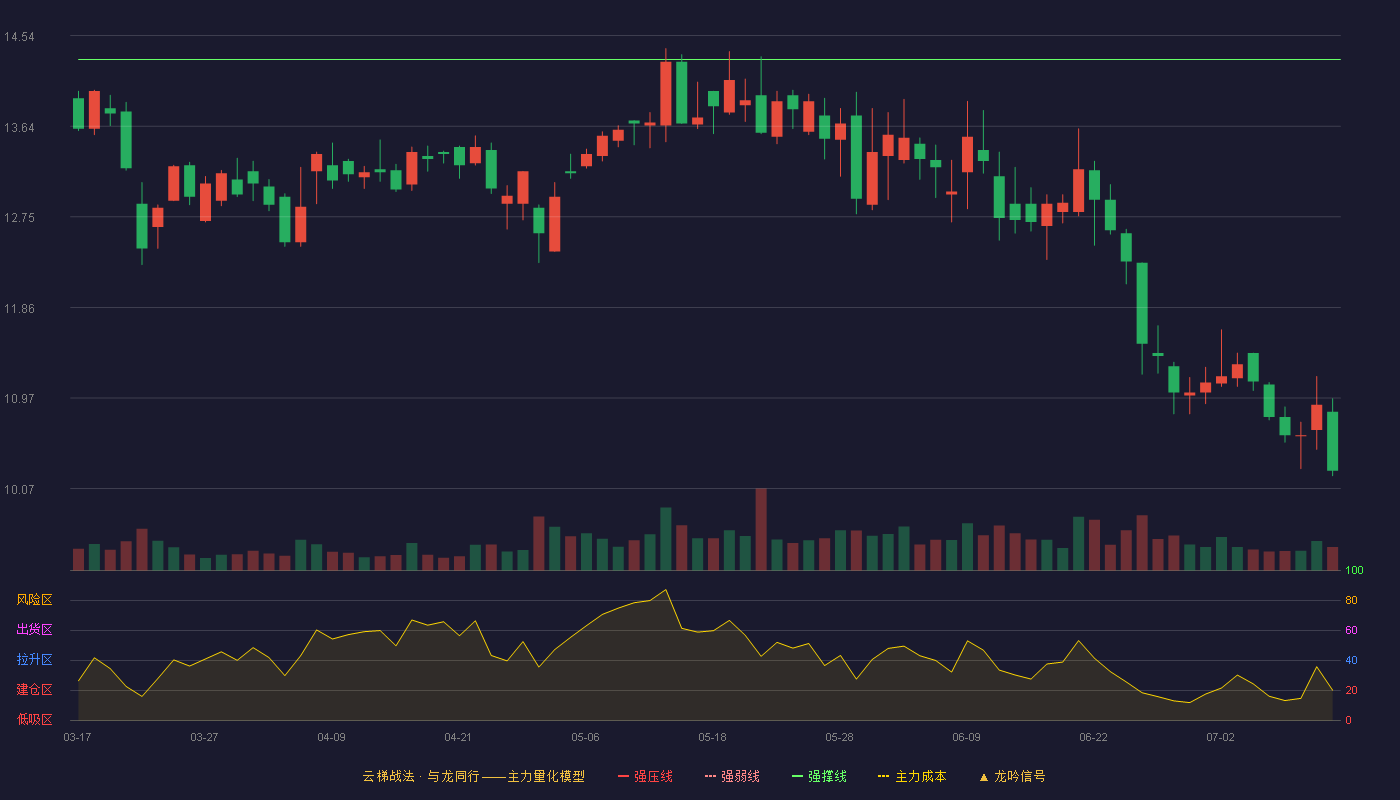This screenshot has width=1400, height=800.
Task: Click the 05-06 date label
Action: pos(585,737)
